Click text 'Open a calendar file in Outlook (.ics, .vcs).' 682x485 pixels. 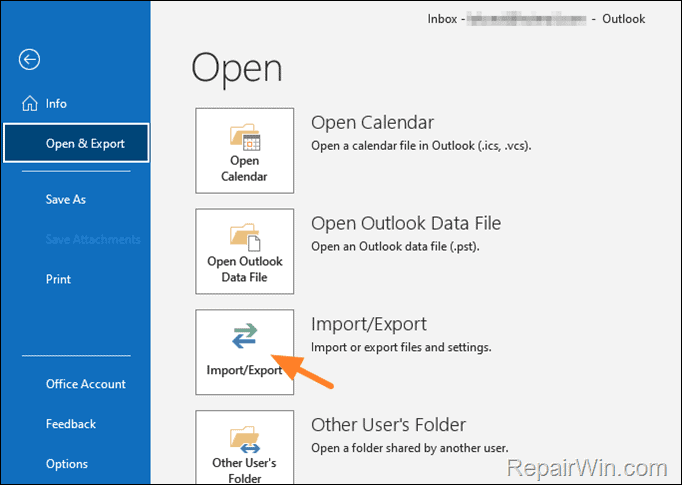(421, 146)
